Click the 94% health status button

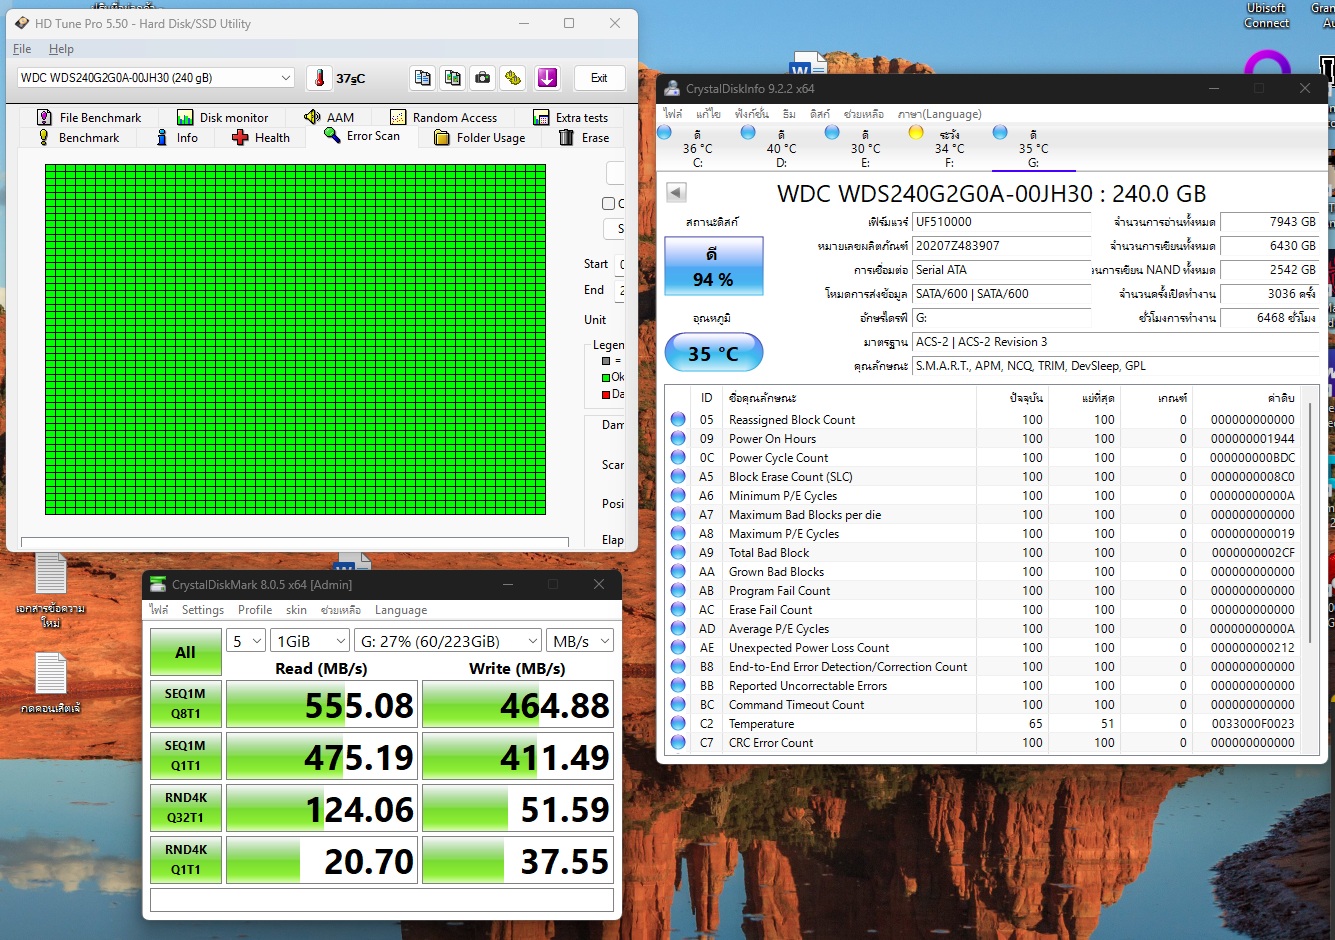click(713, 267)
